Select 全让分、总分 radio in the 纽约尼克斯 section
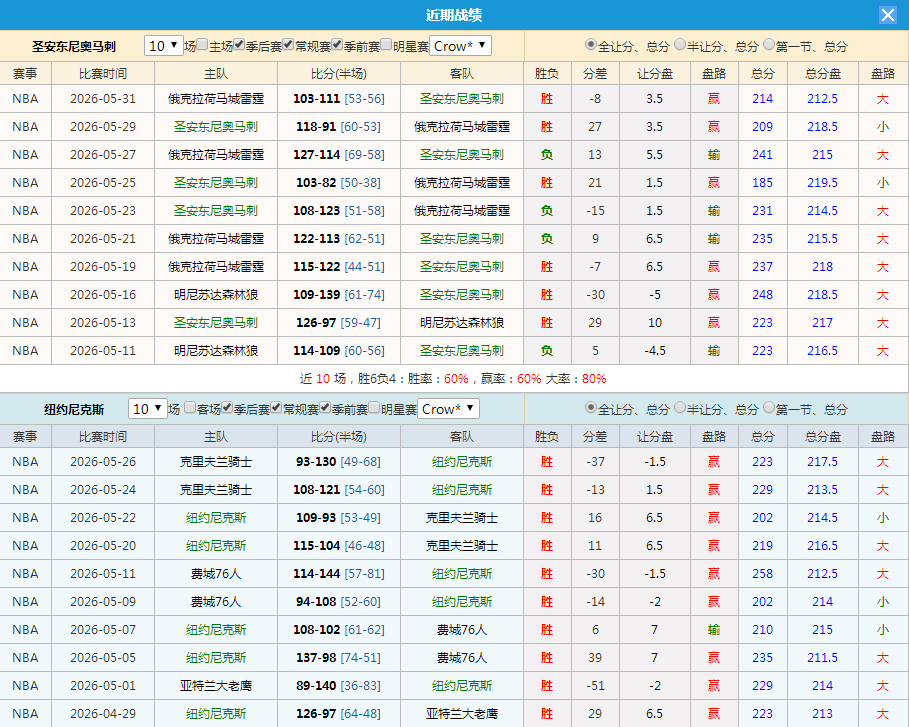 tap(591, 408)
